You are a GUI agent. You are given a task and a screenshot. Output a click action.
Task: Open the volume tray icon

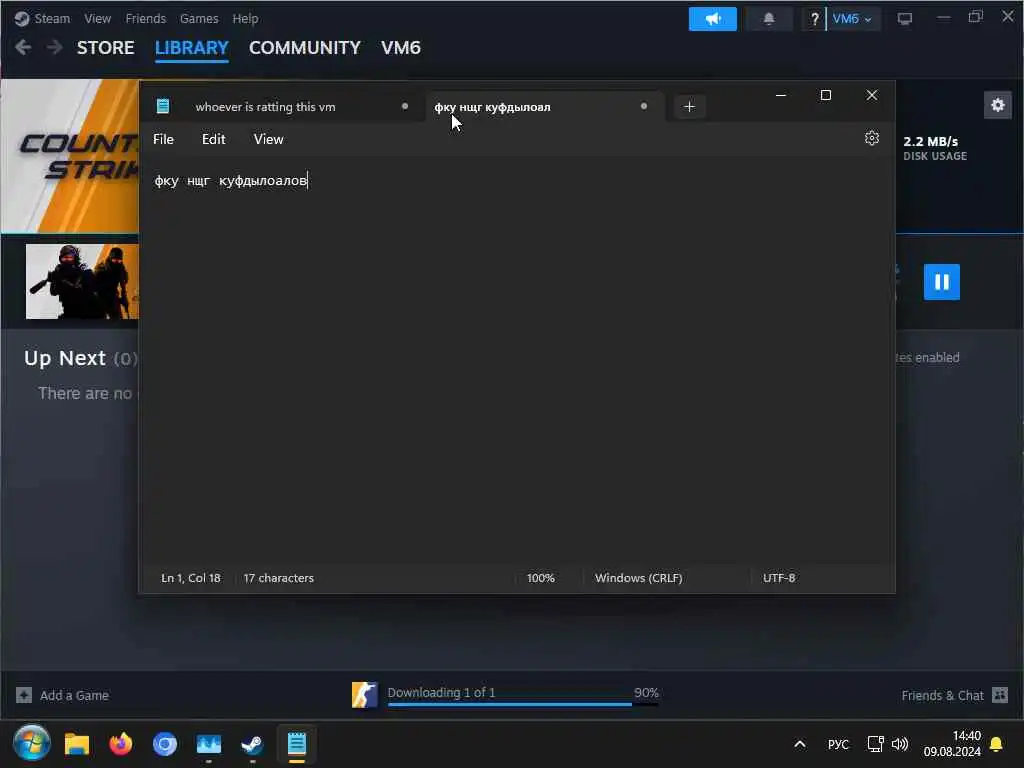[900, 744]
